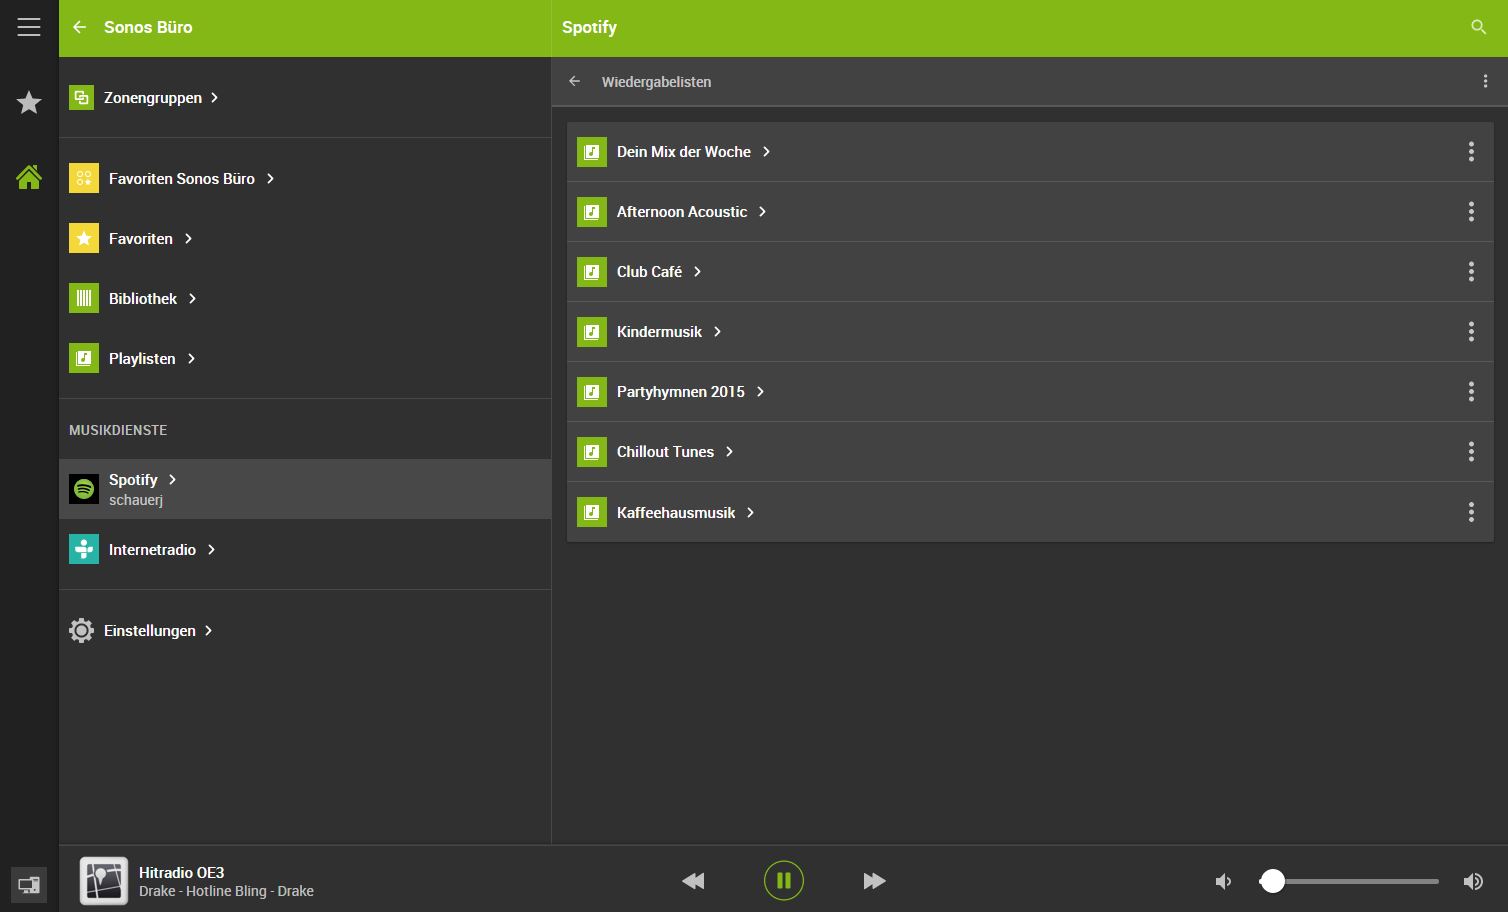Screen dimensions: 1508x912
Task: Open more options for Dein Mix der Woche
Action: click(x=1471, y=151)
